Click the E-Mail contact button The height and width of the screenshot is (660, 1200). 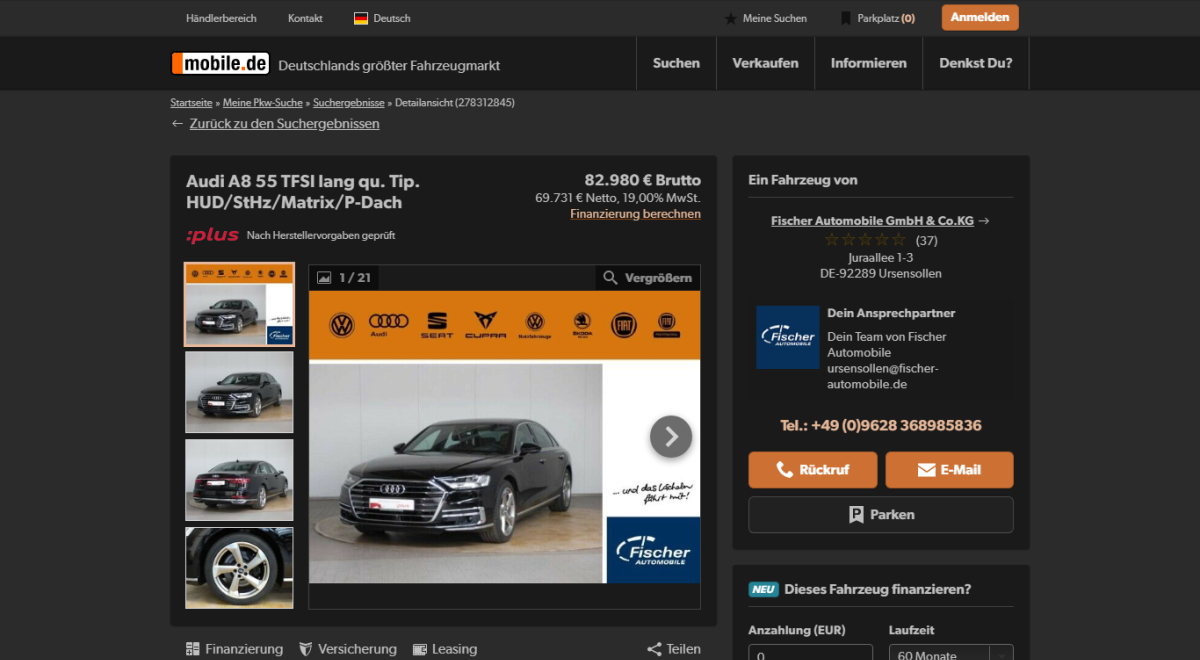pyautogui.click(x=949, y=470)
